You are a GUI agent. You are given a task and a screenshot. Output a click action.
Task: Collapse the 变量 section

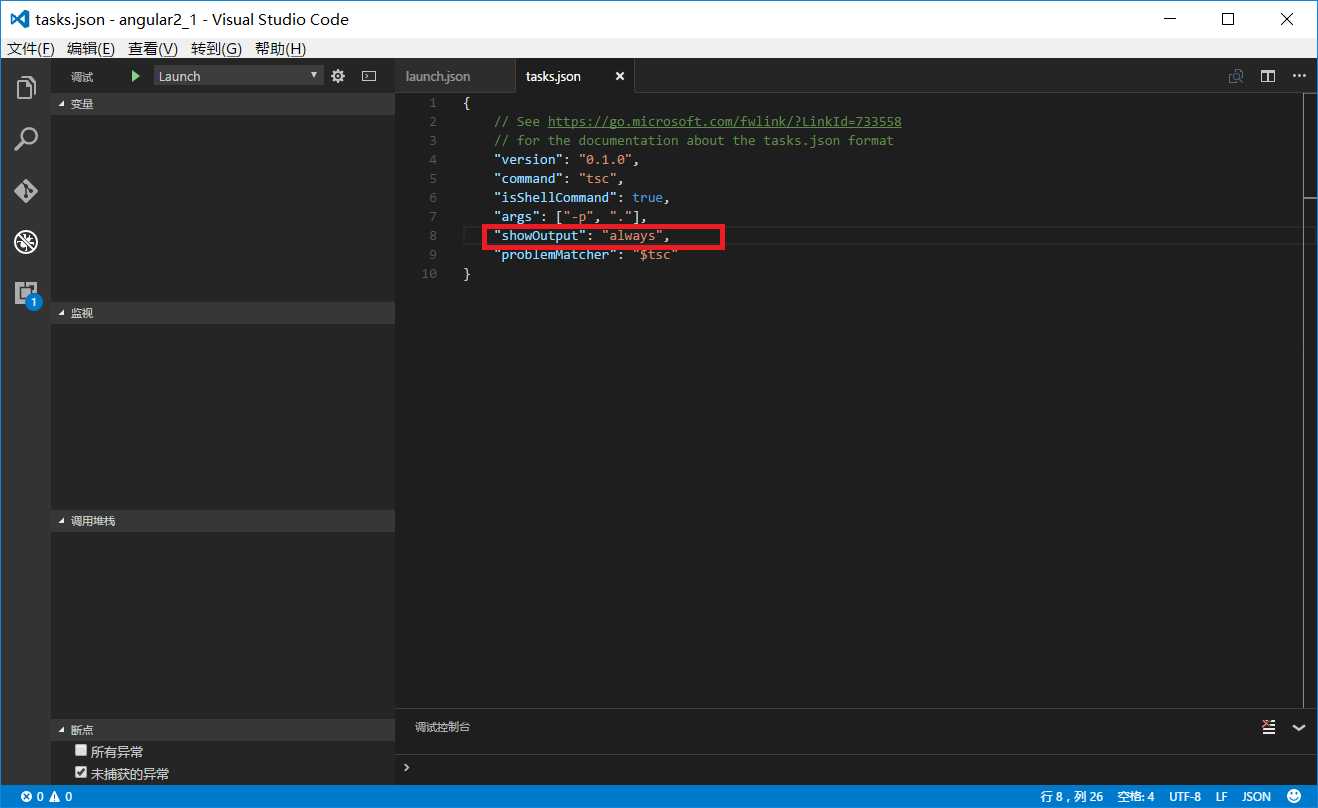[222, 104]
